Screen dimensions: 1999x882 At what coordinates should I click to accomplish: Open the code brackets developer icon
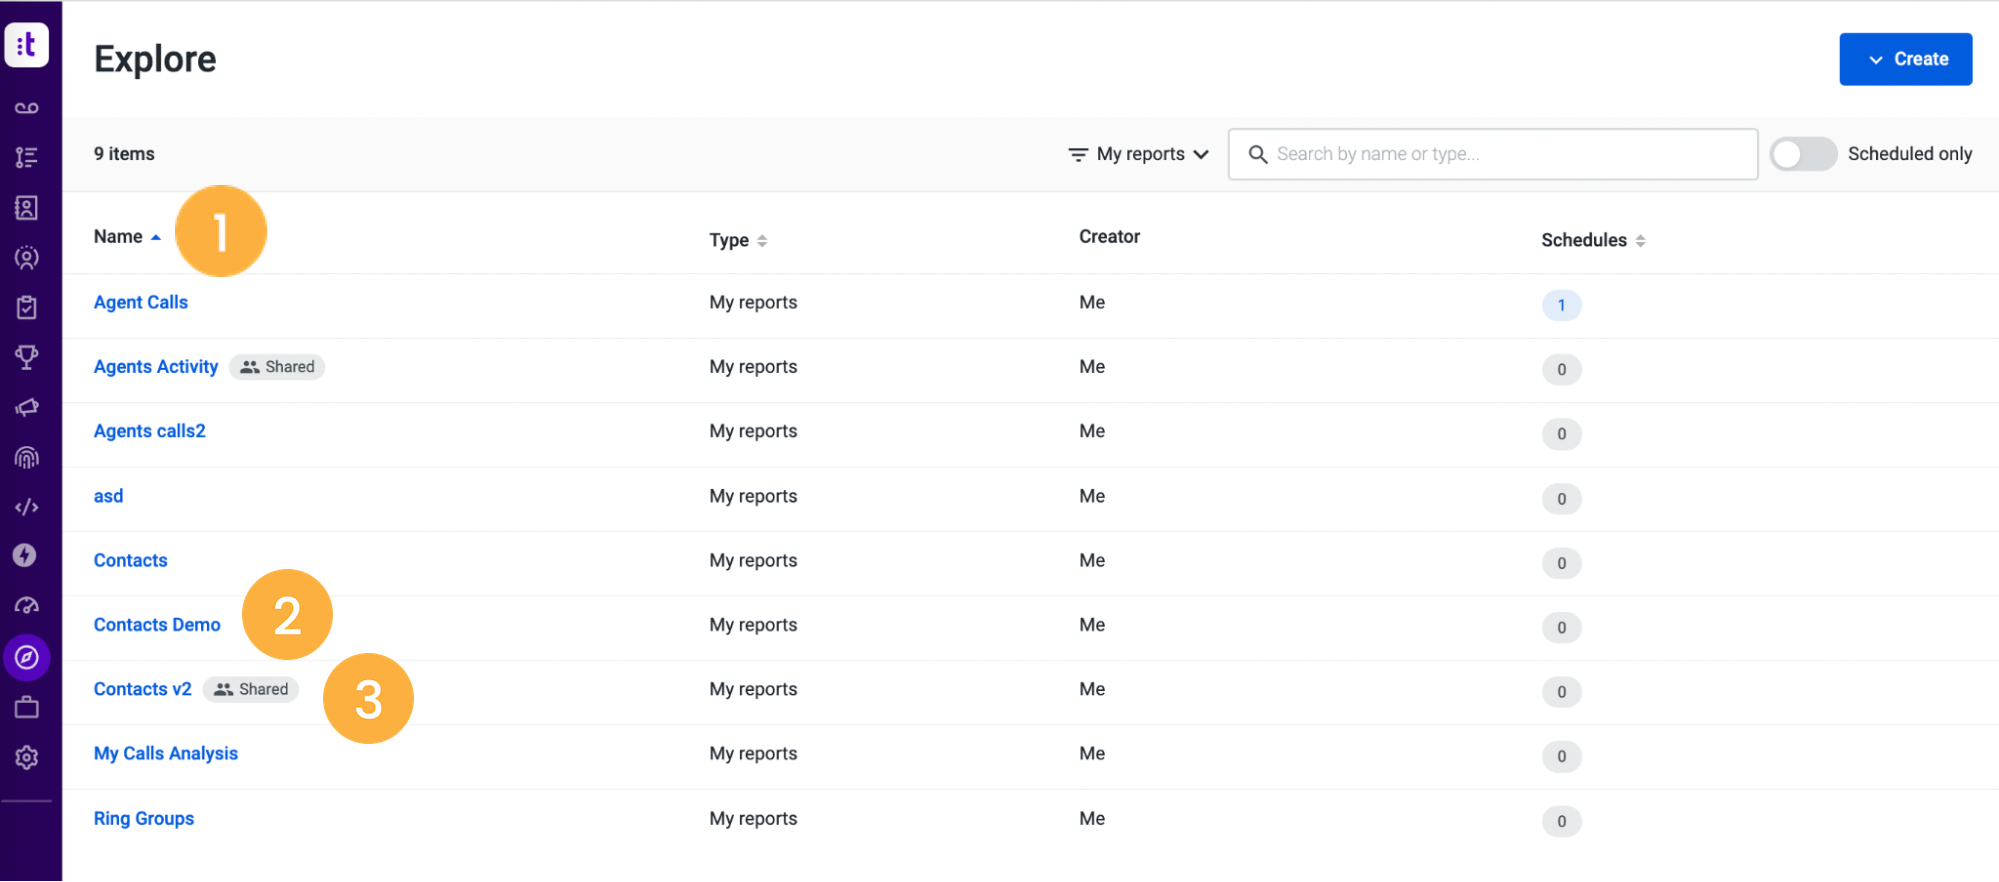(x=27, y=507)
